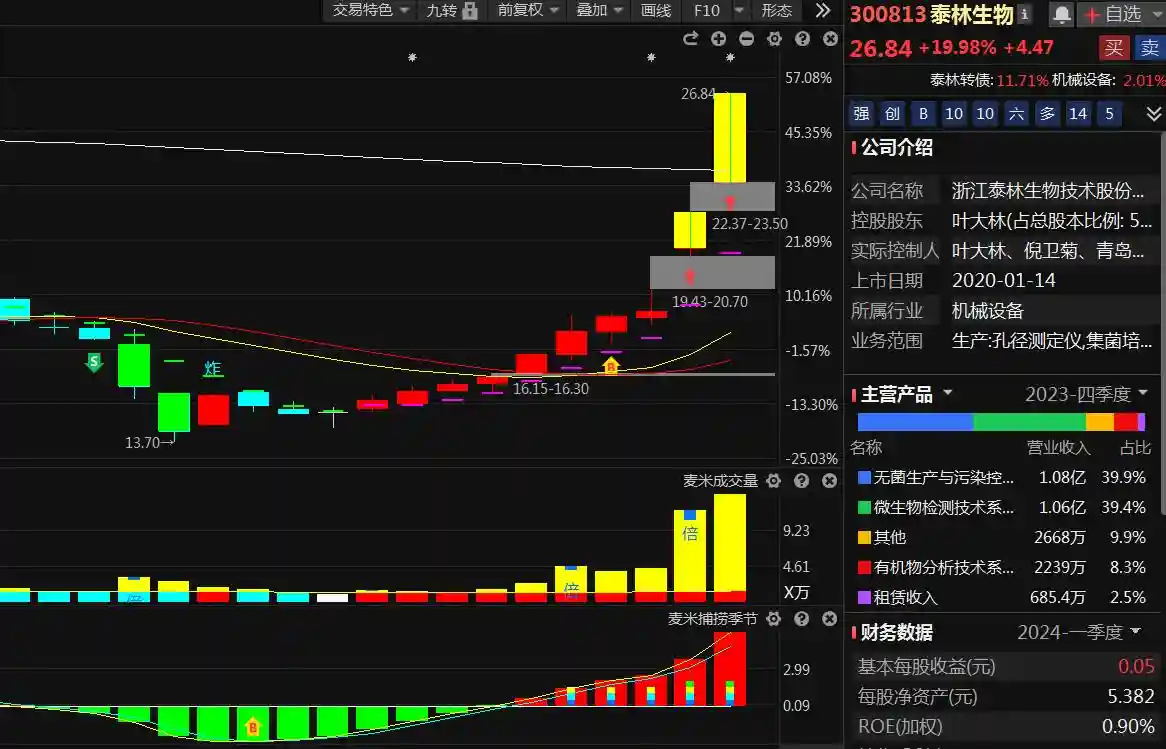Open the F10 menu item

pyautogui.click(x=707, y=10)
